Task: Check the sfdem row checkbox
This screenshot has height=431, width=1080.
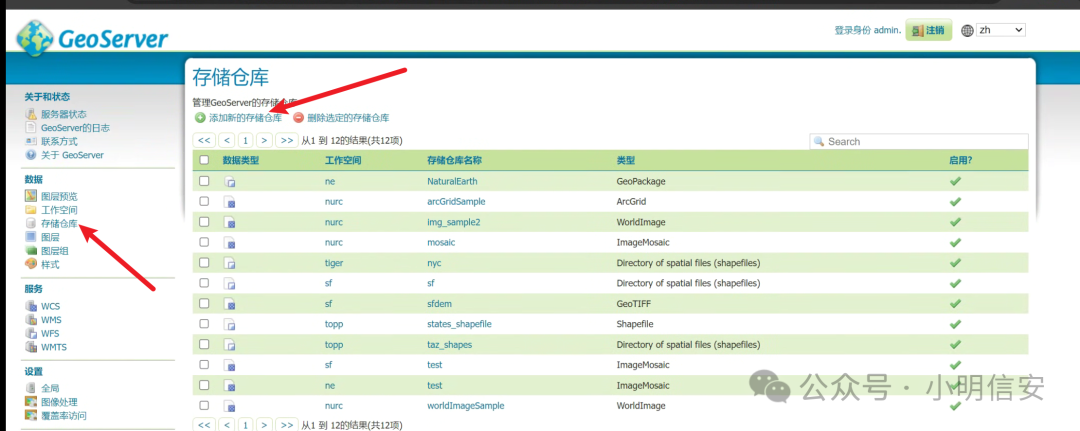Action: 204,303
